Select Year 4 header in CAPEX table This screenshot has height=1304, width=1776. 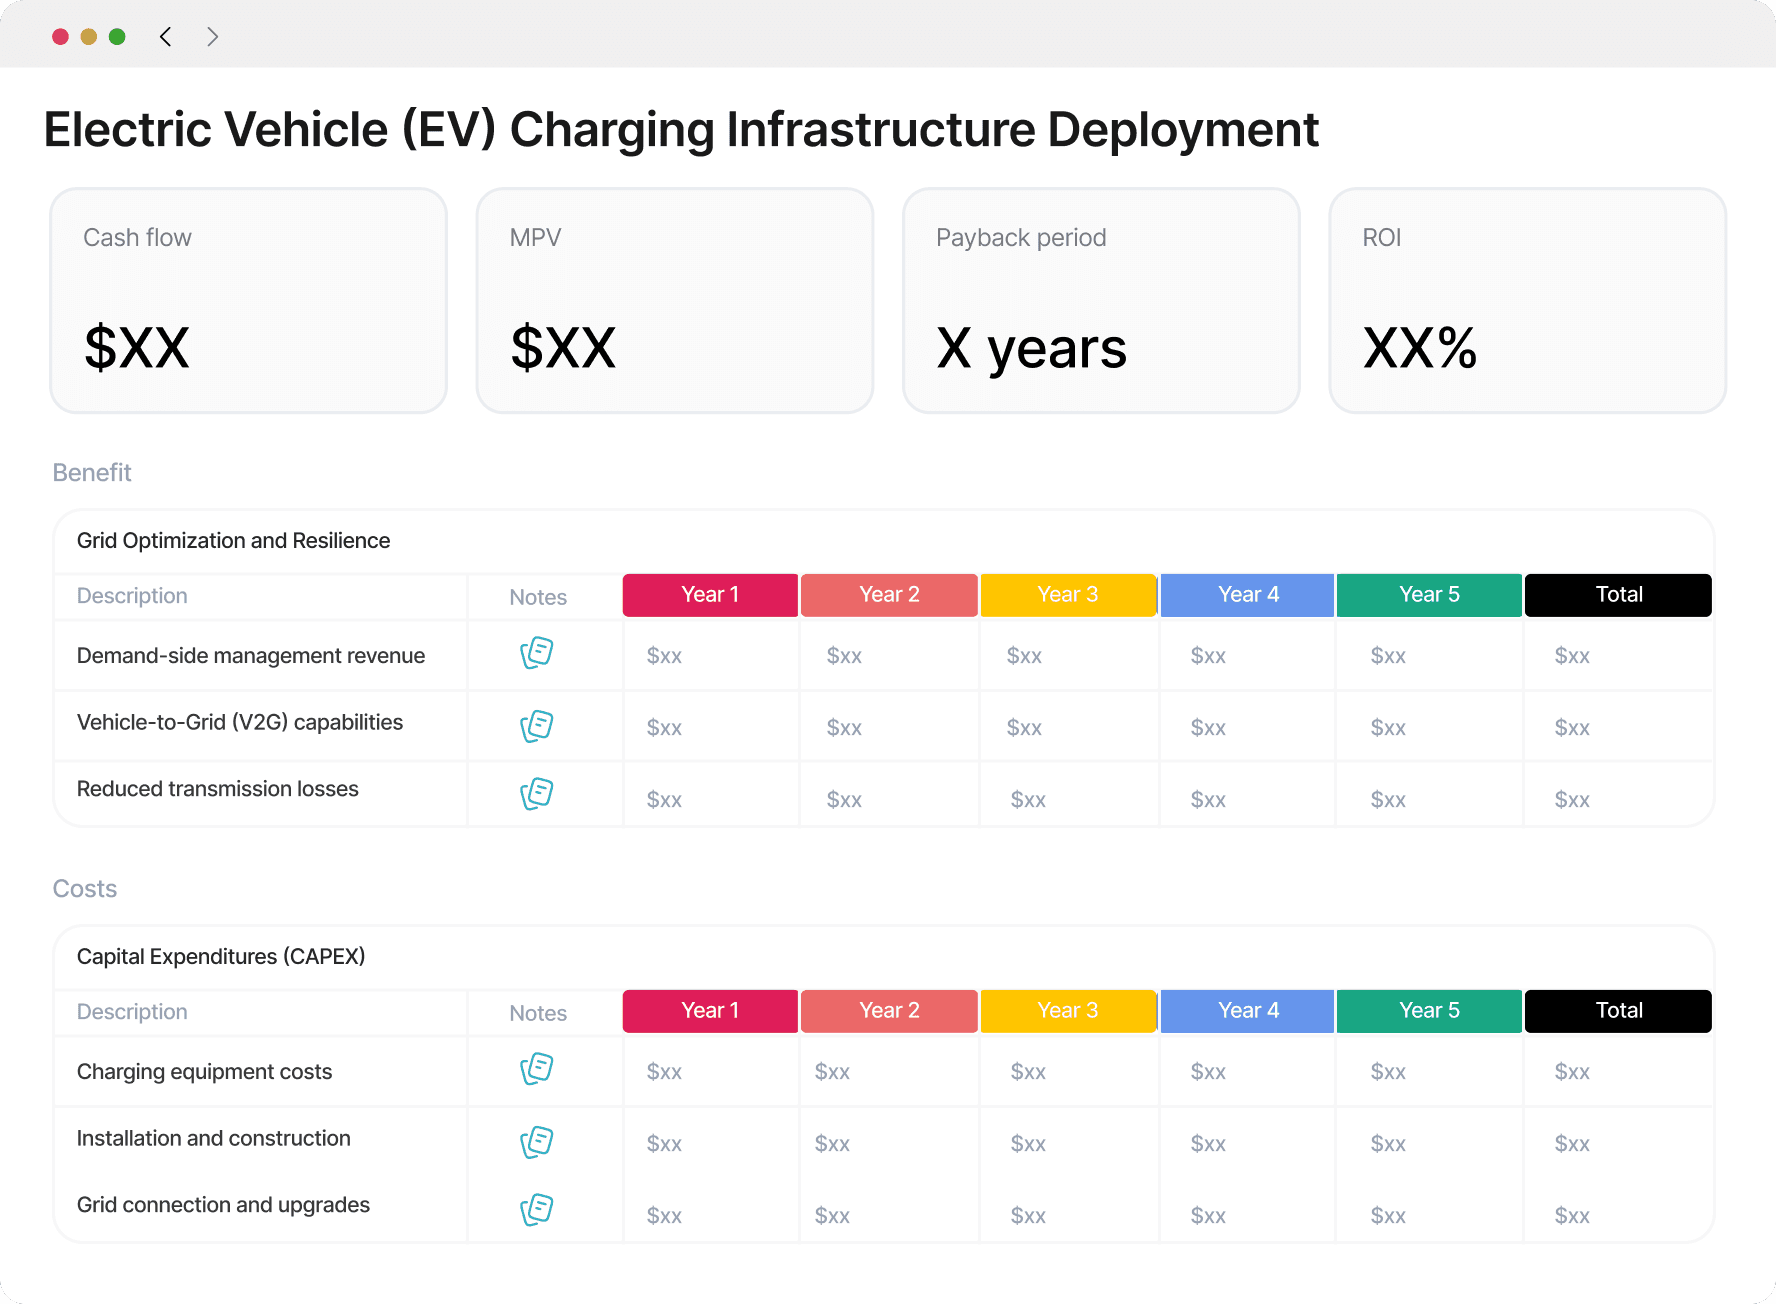(x=1247, y=1011)
